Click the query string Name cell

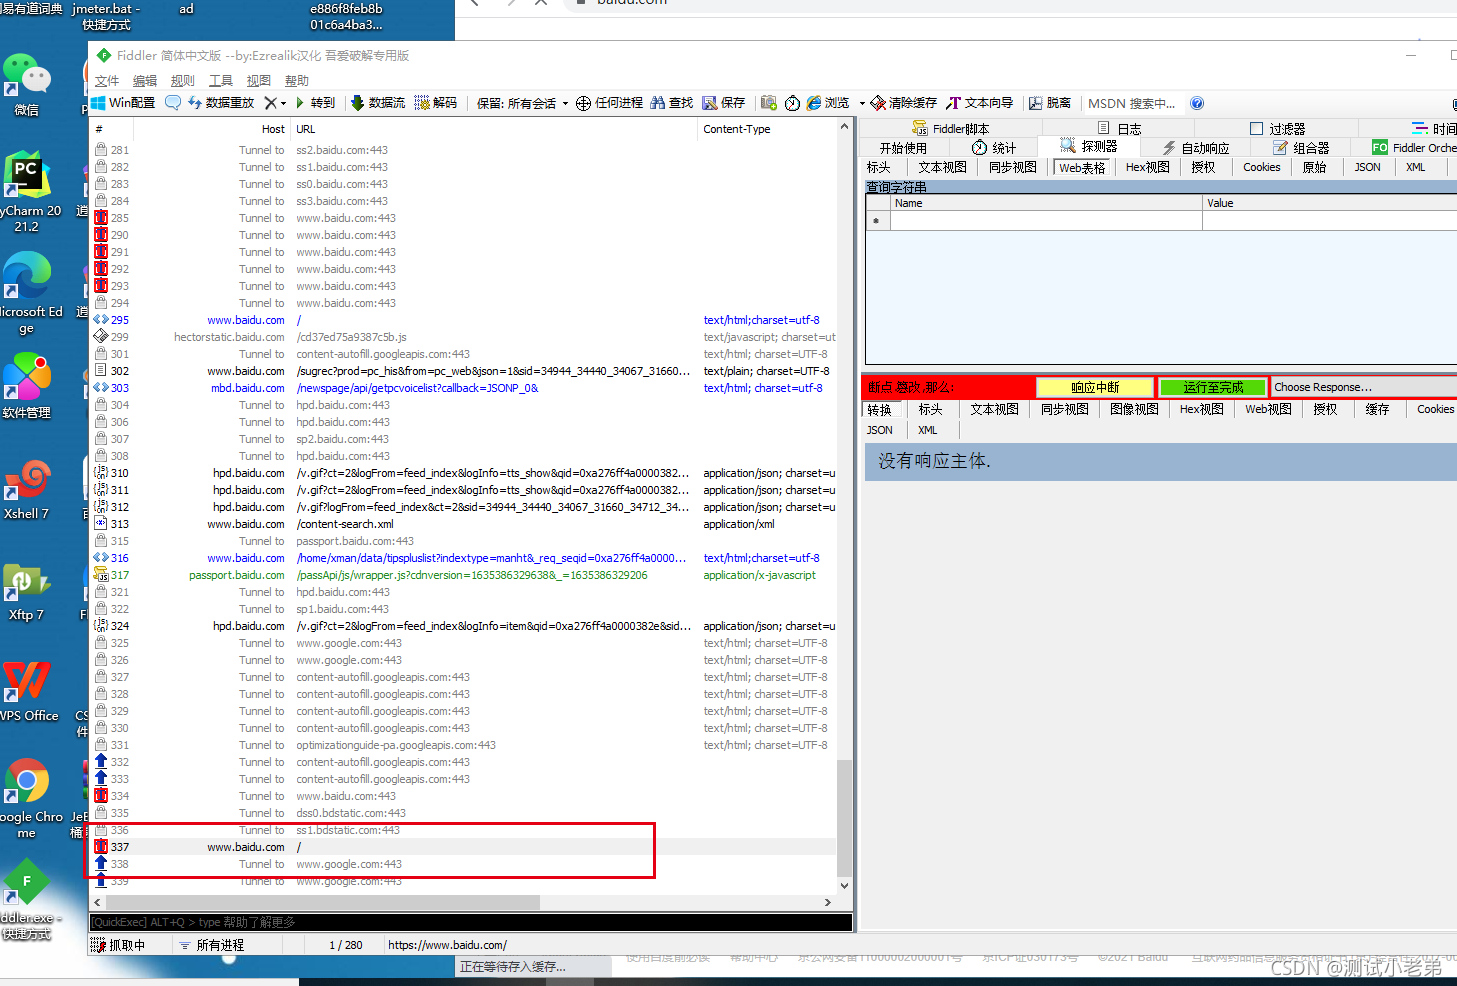coord(1046,221)
